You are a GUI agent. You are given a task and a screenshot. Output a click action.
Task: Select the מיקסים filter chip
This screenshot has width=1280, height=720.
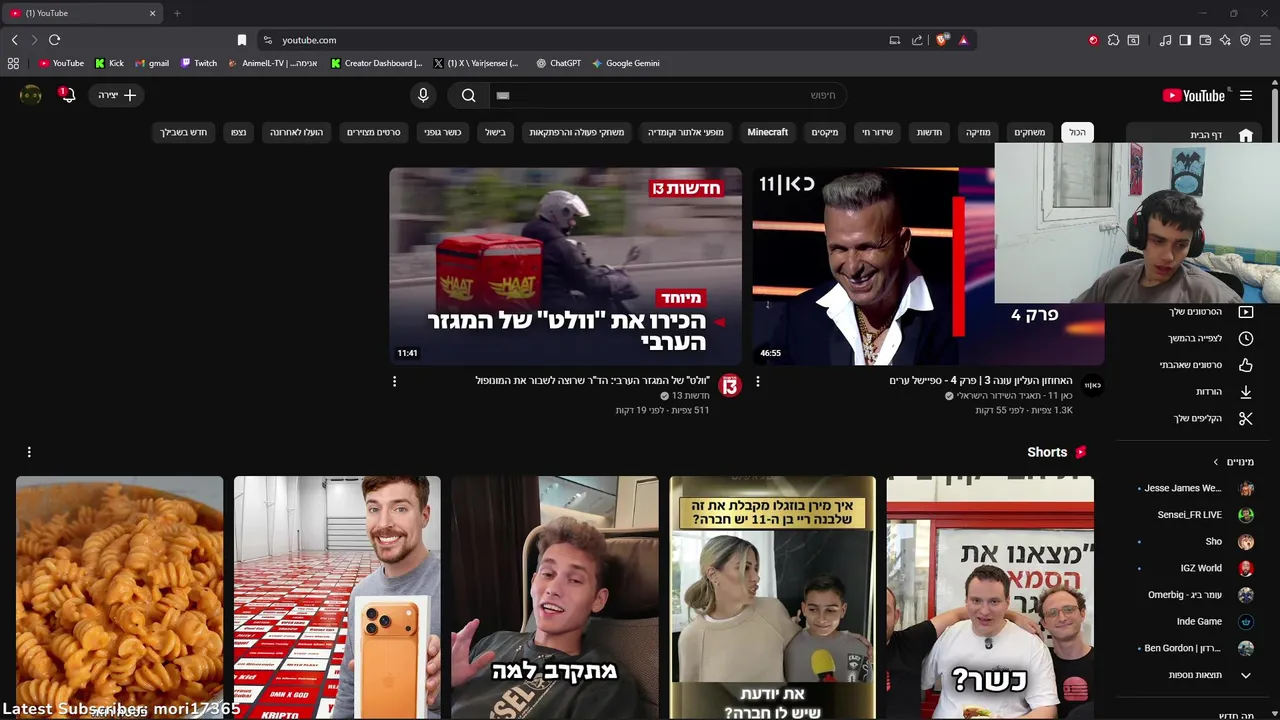pyautogui.click(x=825, y=132)
